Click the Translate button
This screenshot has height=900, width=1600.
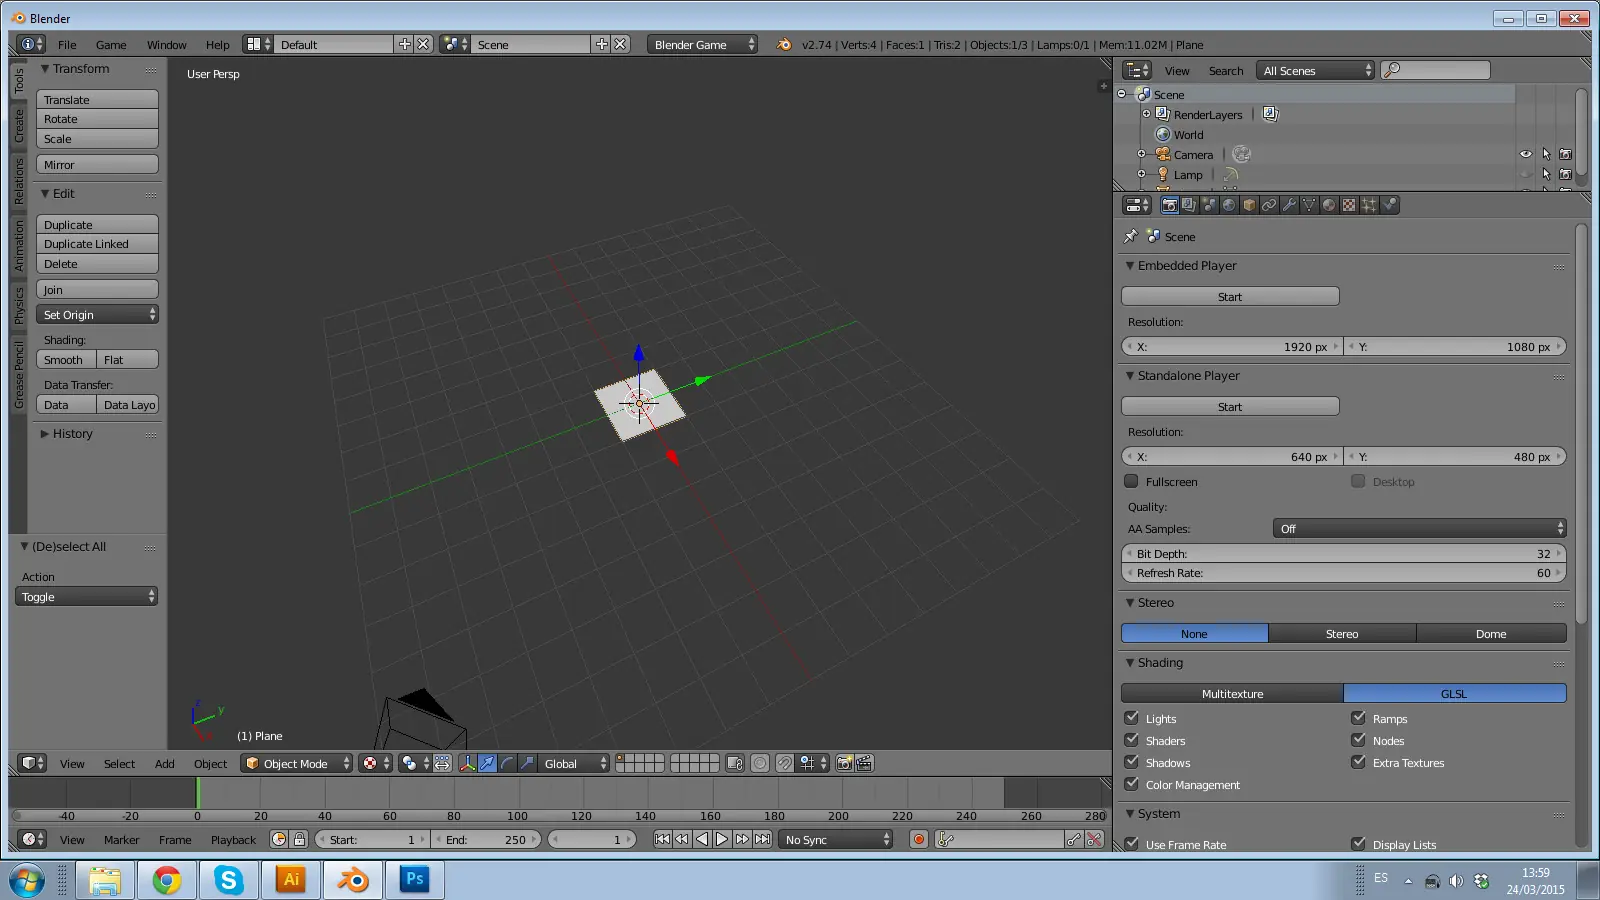tap(97, 99)
